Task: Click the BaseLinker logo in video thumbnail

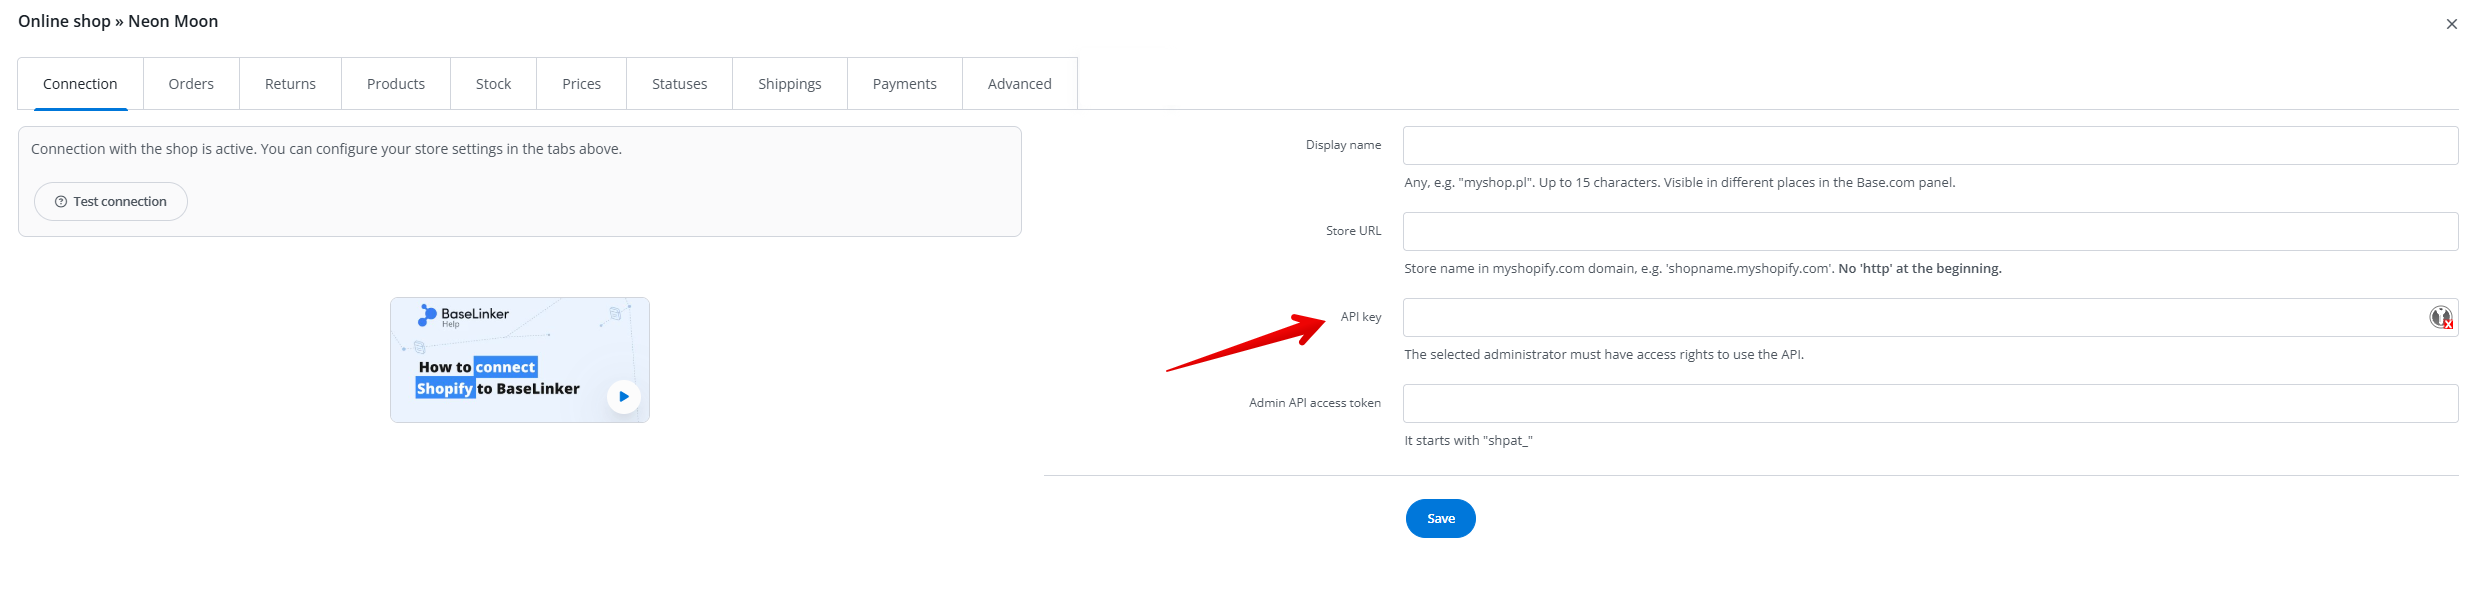Action: coord(464,315)
